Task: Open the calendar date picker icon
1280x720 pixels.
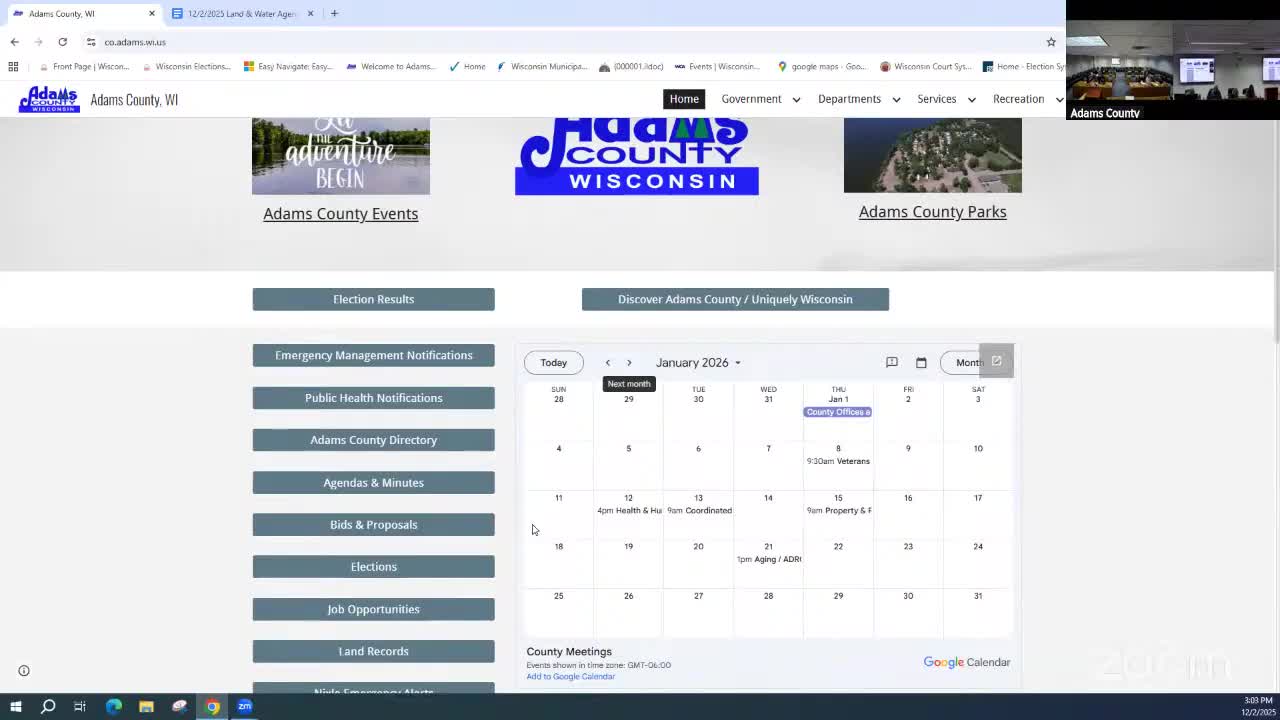Action: (x=921, y=362)
